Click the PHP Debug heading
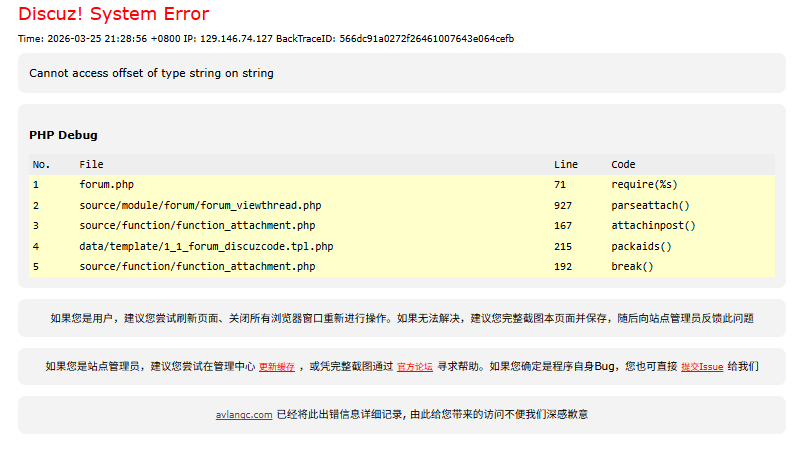 [x=63, y=135]
